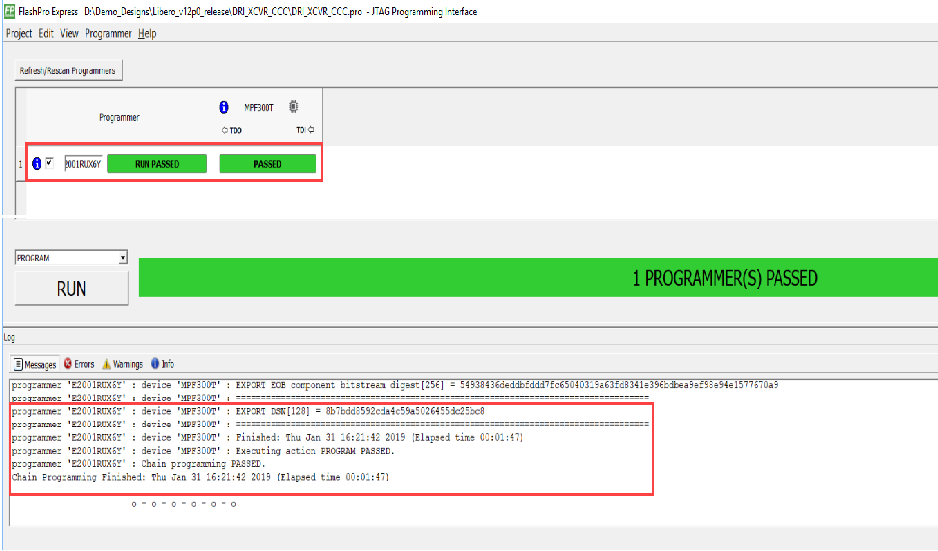
Task: Click Refresh/Rescan Programmers button
Action: [69, 71]
